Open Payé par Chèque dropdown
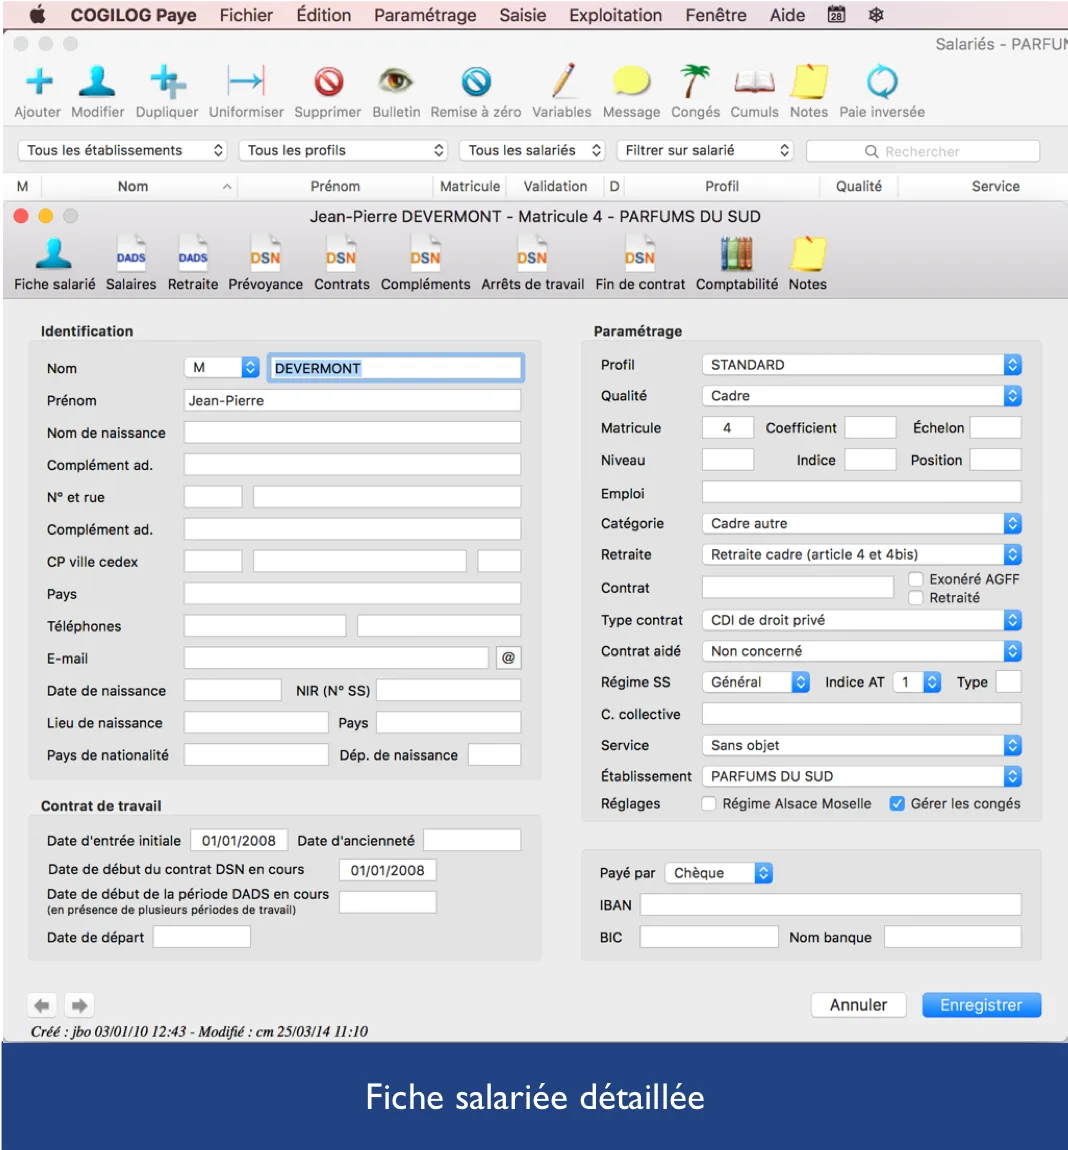The image size is (1068, 1150). (x=719, y=873)
